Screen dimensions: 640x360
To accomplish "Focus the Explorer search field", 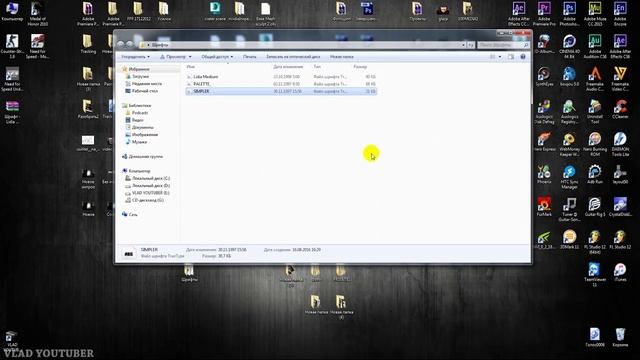I will coord(503,45).
